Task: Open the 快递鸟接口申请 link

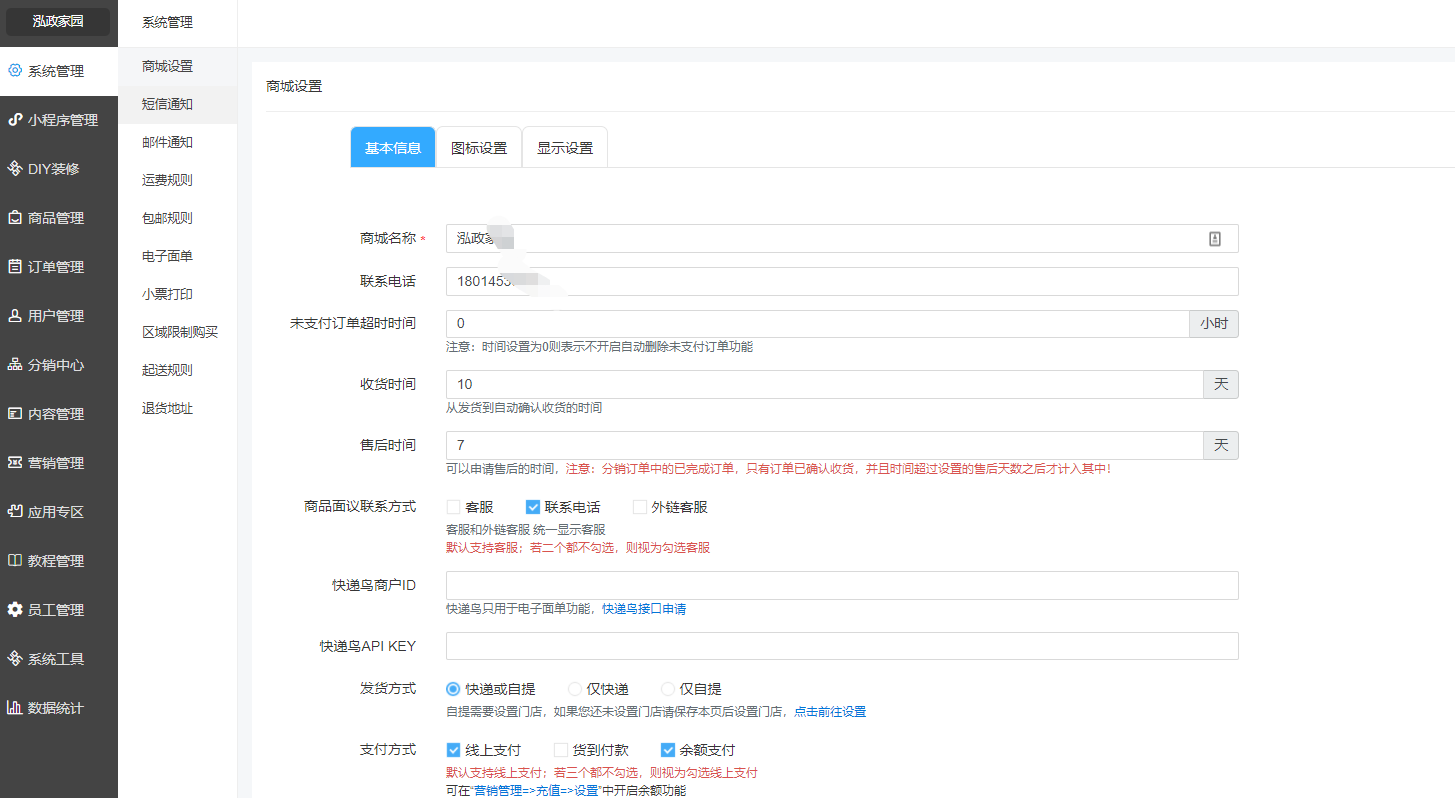Action: [643, 609]
